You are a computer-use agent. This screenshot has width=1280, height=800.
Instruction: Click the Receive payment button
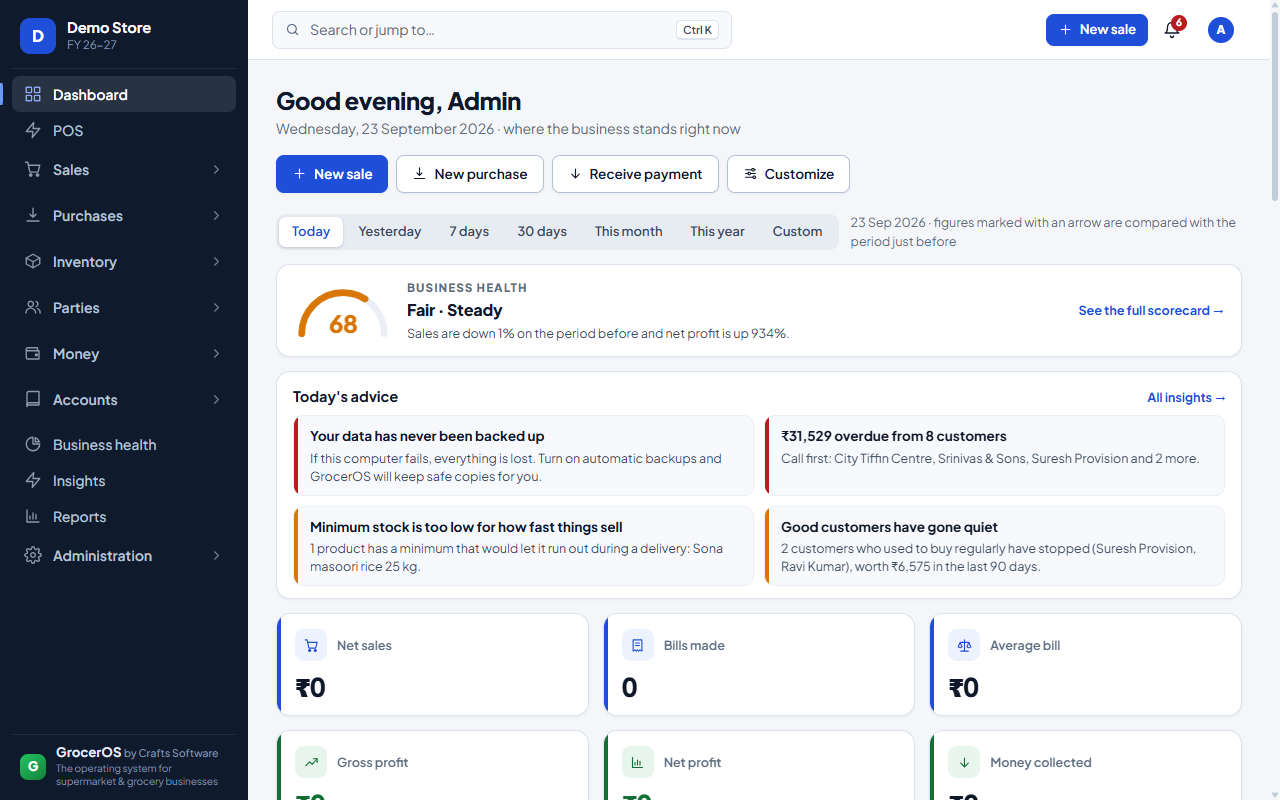click(635, 174)
